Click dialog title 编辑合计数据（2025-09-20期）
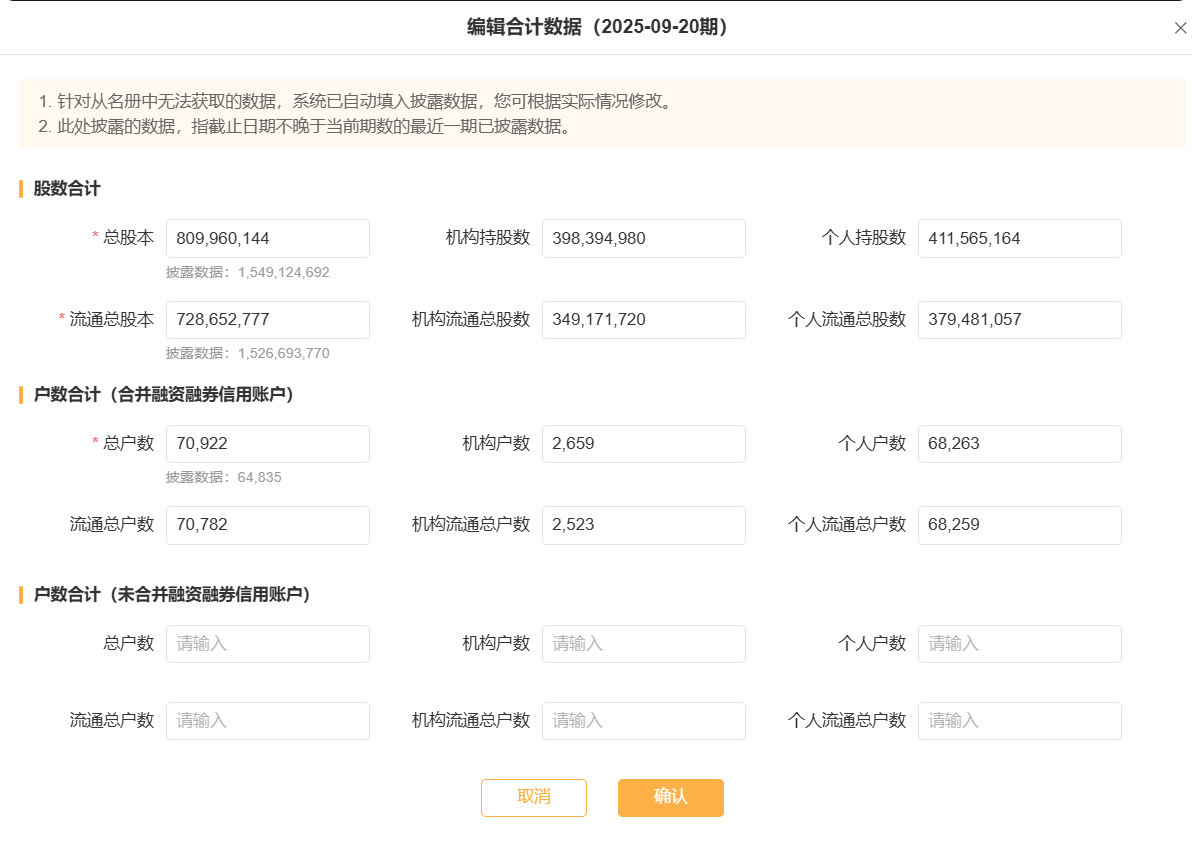 point(597,27)
